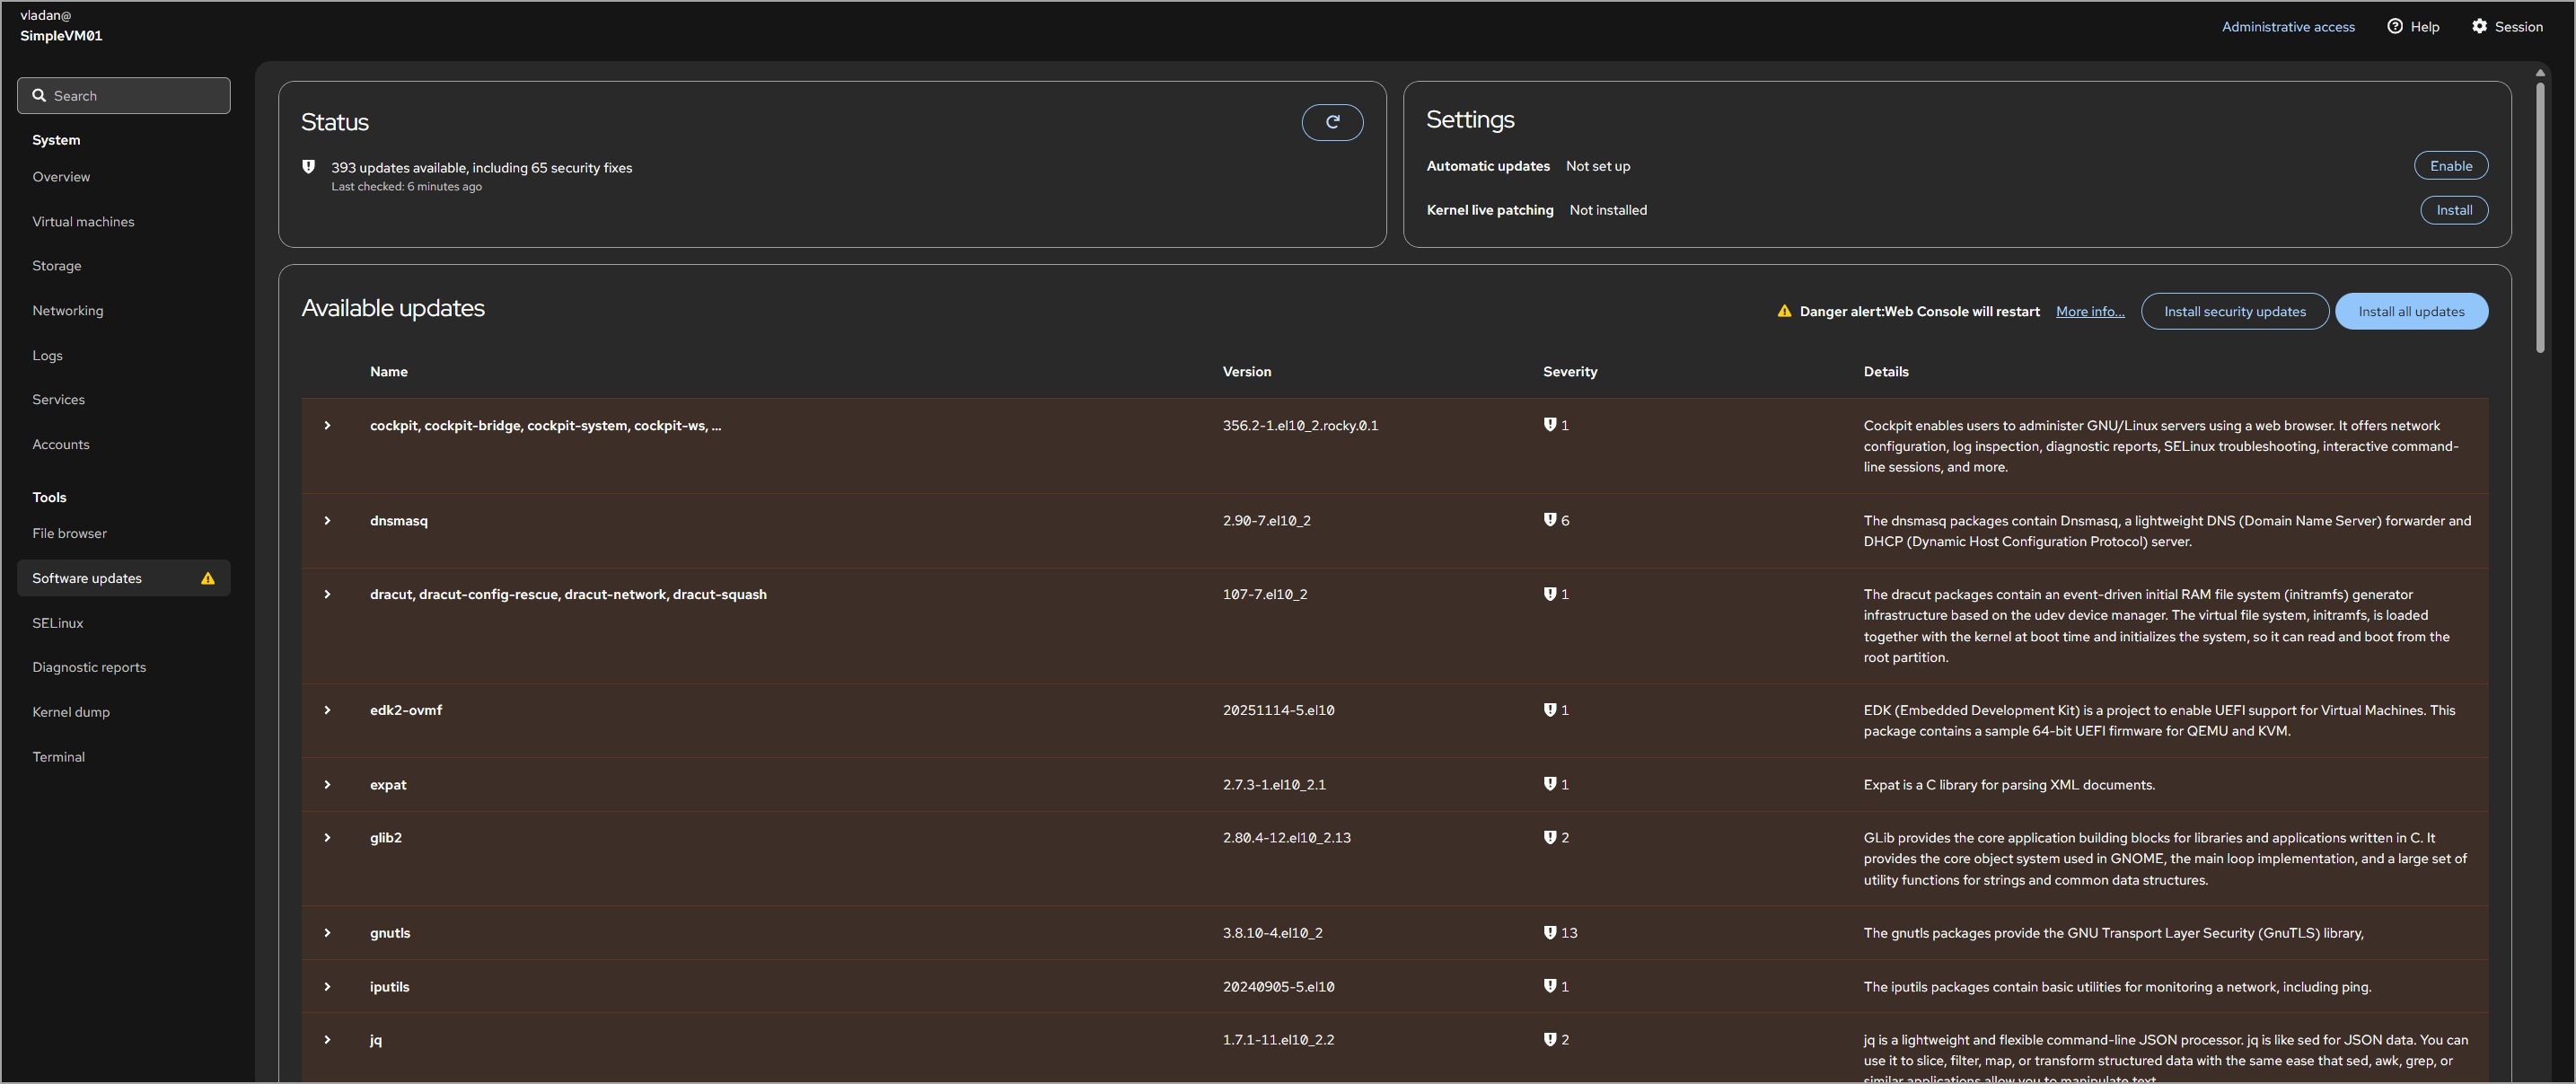
Task: Click 'Last checked: 6 minutes ago' text
Action: 407,187
